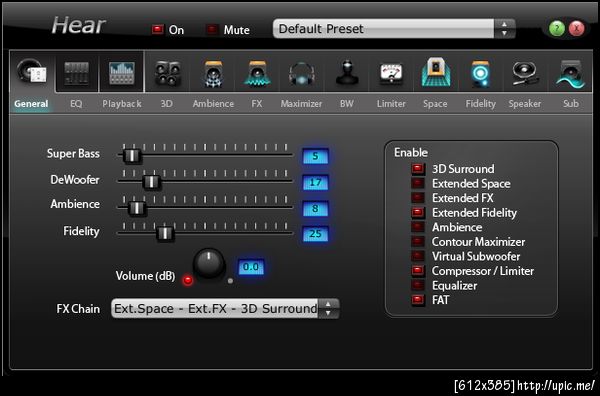
Task: Select the Ambience speaker icon
Action: [213, 73]
